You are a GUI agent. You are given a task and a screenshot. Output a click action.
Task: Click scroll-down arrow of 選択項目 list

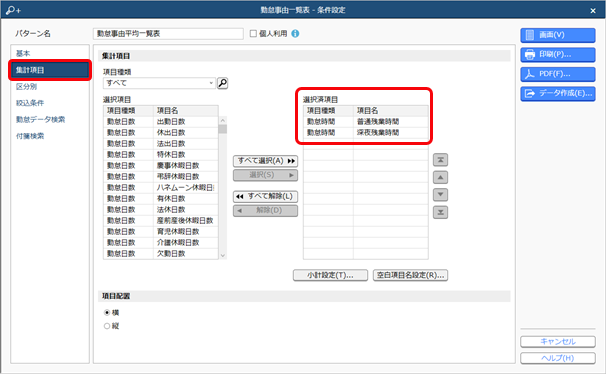(223, 255)
